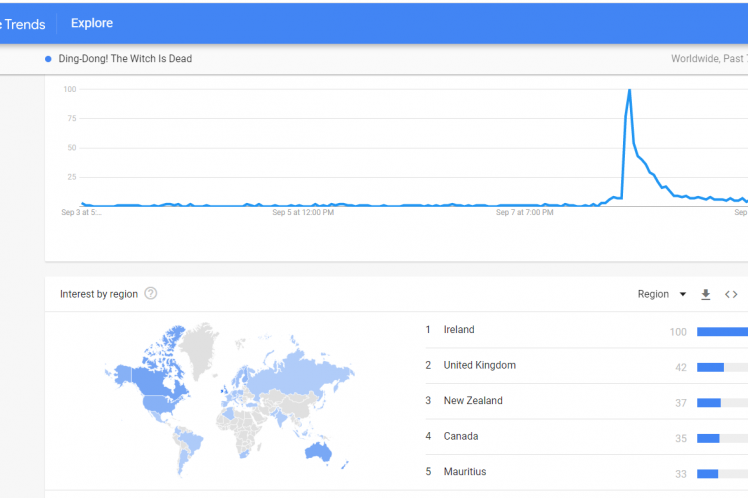
Task: Select Ireland in the region ranking
Action: (x=459, y=330)
